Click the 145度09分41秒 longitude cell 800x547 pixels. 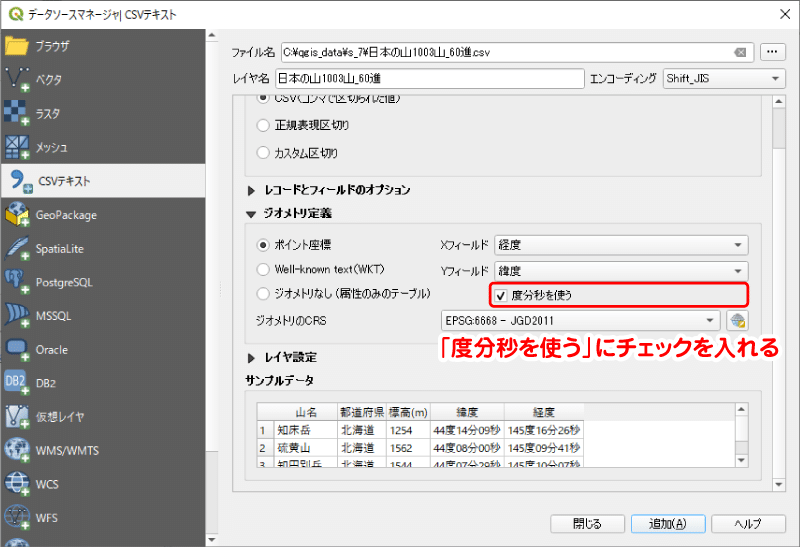tap(544, 448)
